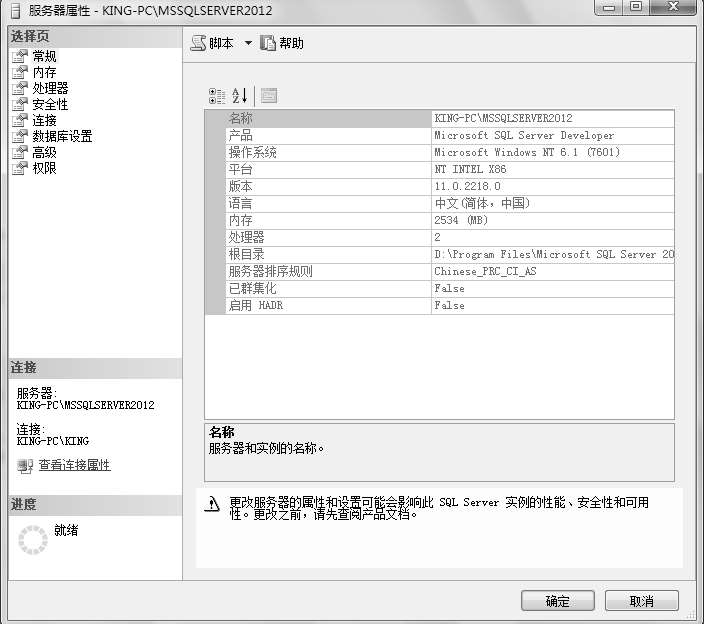Minimize the server properties window

tap(609, 7)
